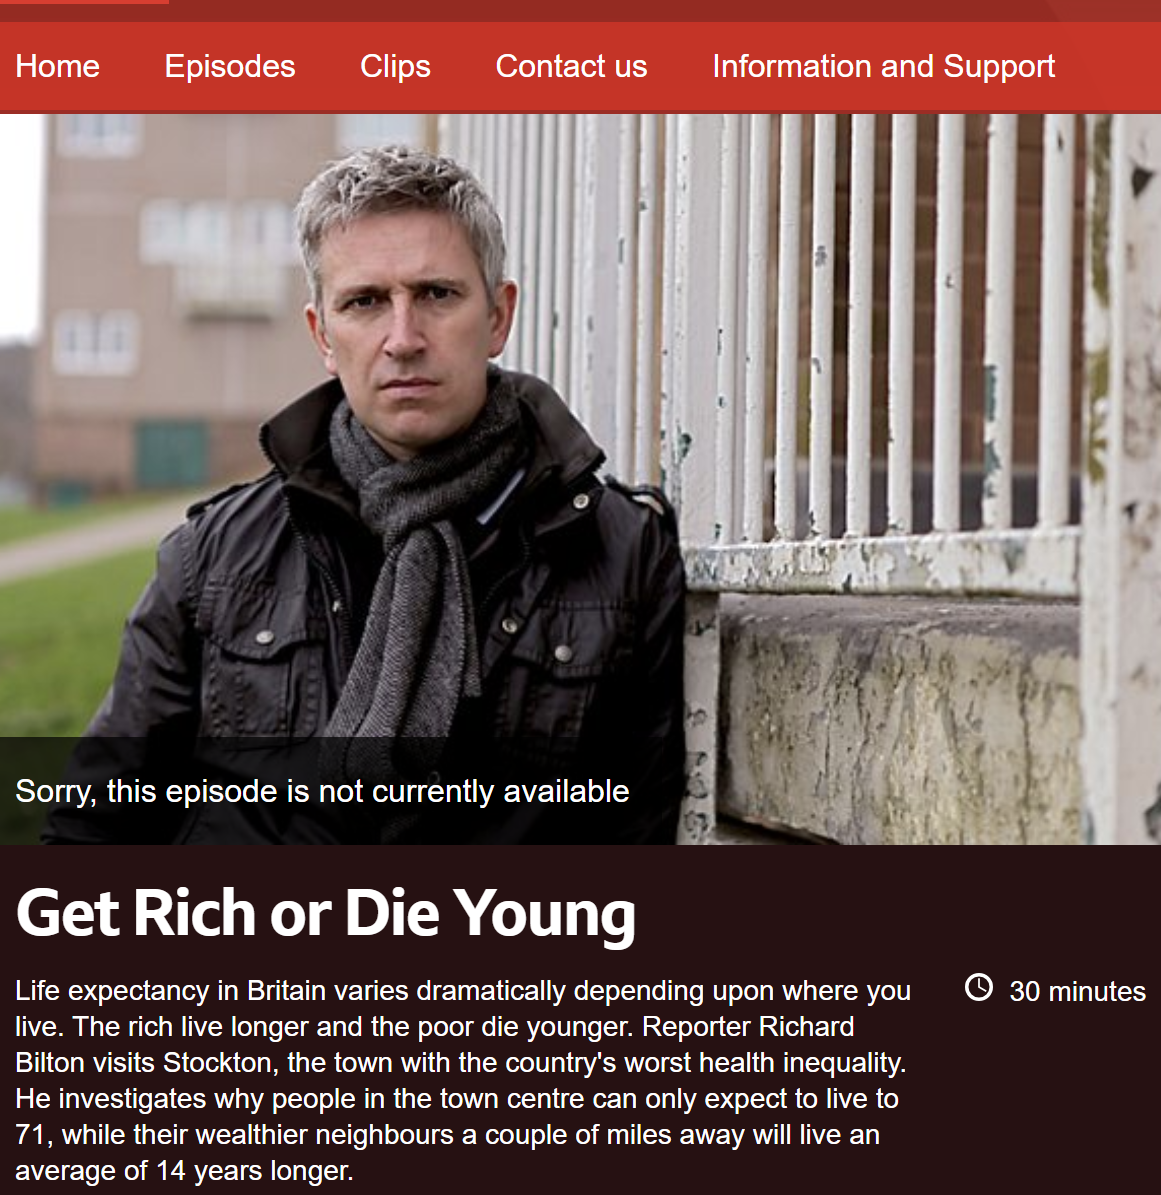This screenshot has width=1161, height=1195.
Task: Click the bright red accent at top-left strip
Action: 84,2
